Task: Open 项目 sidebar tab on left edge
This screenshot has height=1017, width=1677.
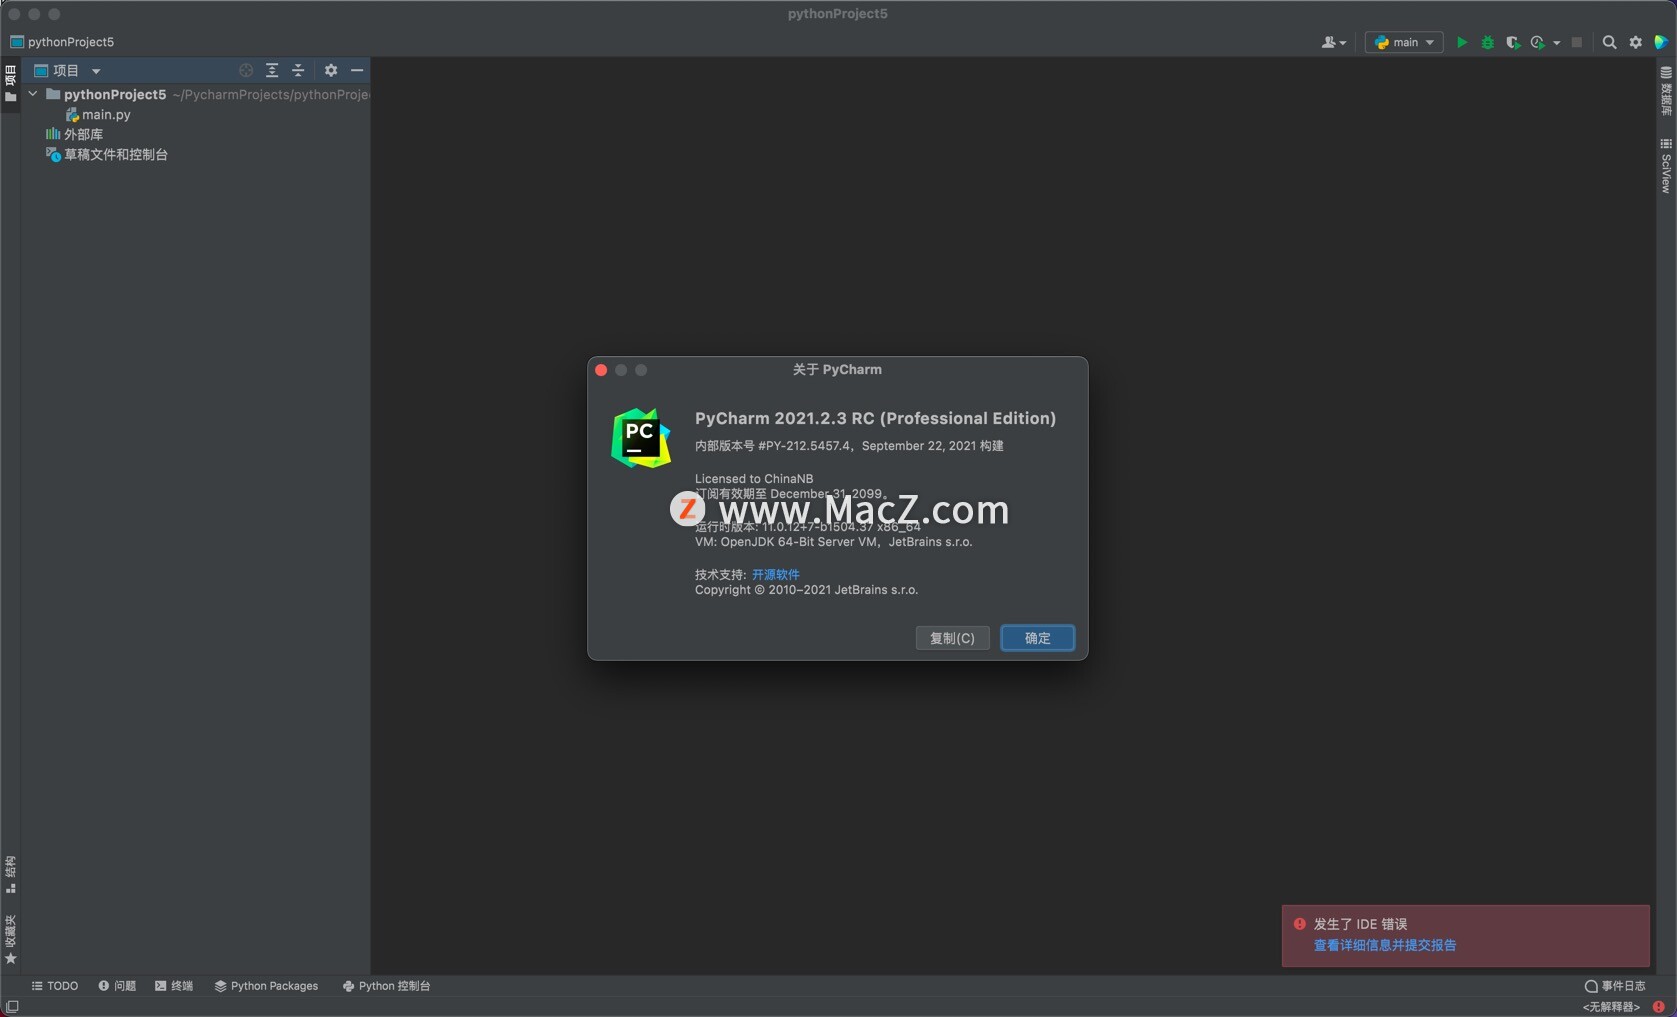Action: click(x=10, y=83)
